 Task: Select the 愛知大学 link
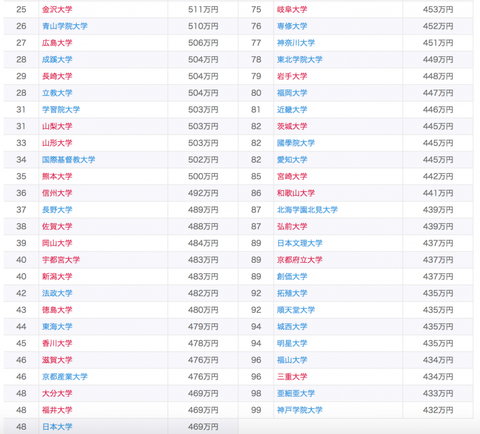pos(292,160)
